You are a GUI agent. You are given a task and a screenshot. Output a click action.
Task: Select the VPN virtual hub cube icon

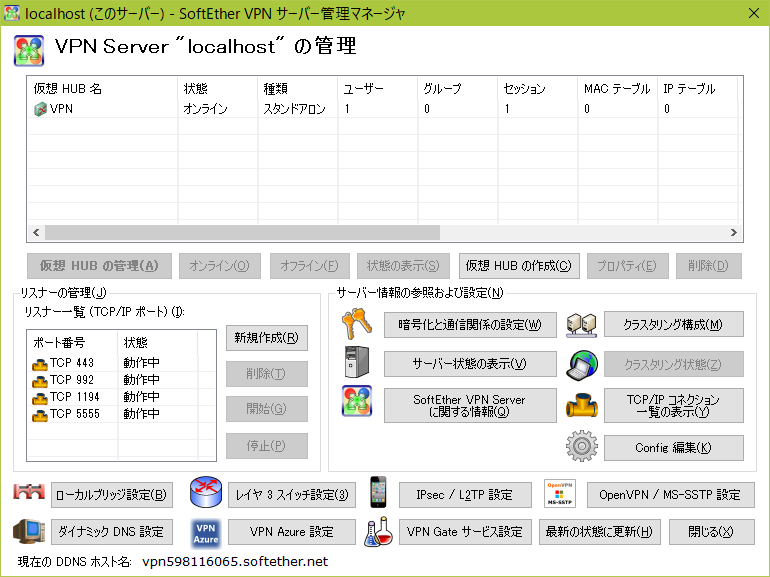[40, 109]
